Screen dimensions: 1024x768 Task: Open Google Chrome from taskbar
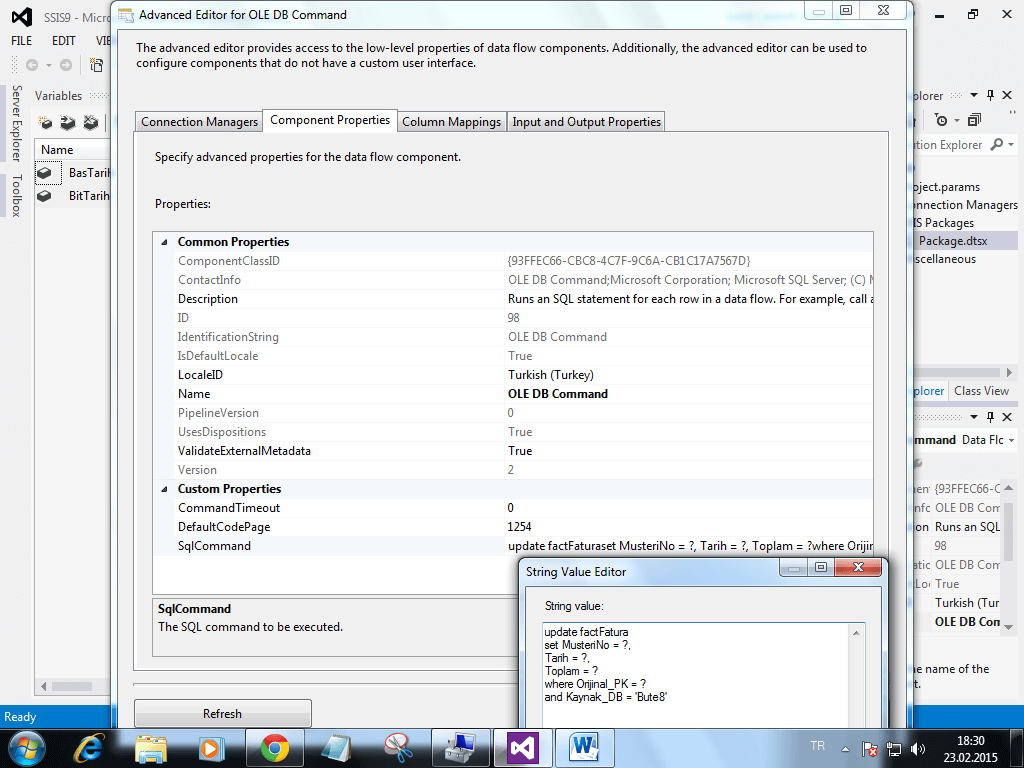tap(274, 748)
